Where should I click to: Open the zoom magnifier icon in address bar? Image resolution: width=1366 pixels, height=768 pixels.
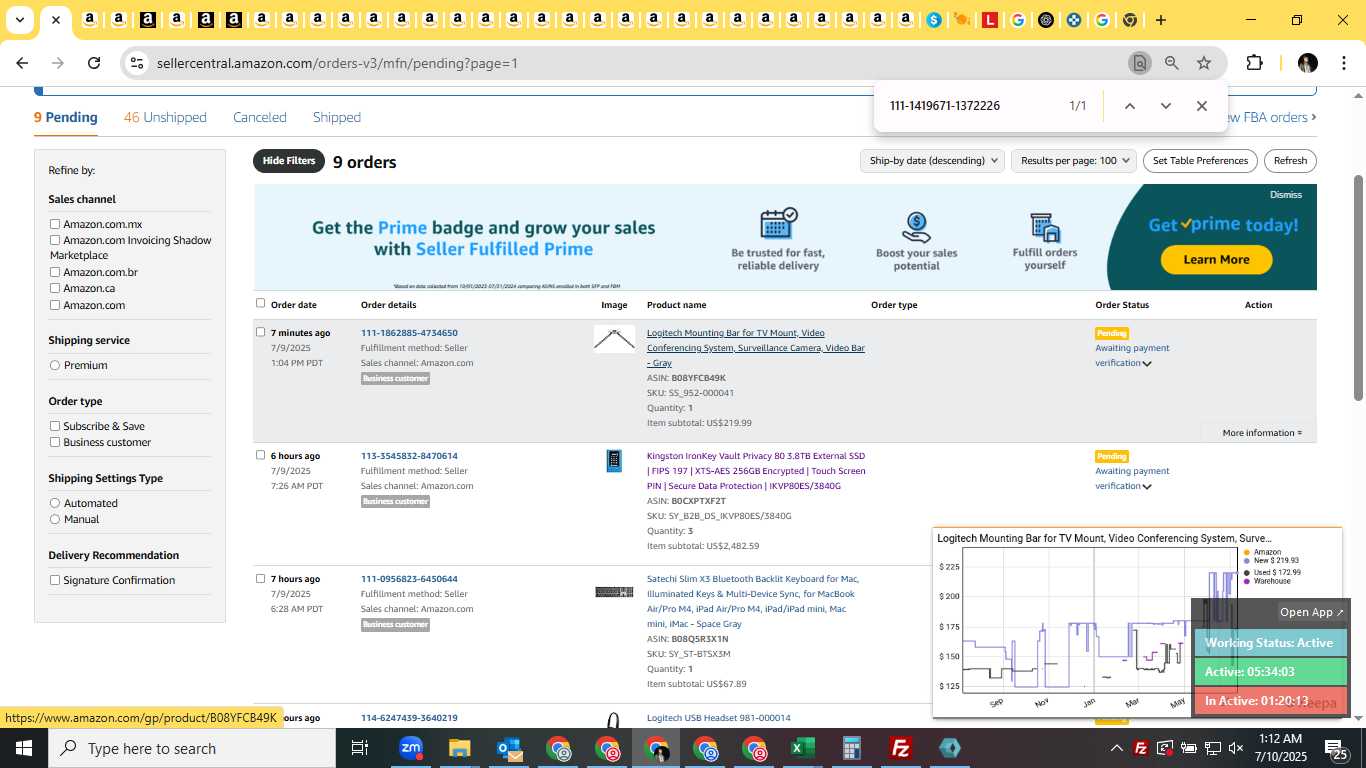[1171, 63]
